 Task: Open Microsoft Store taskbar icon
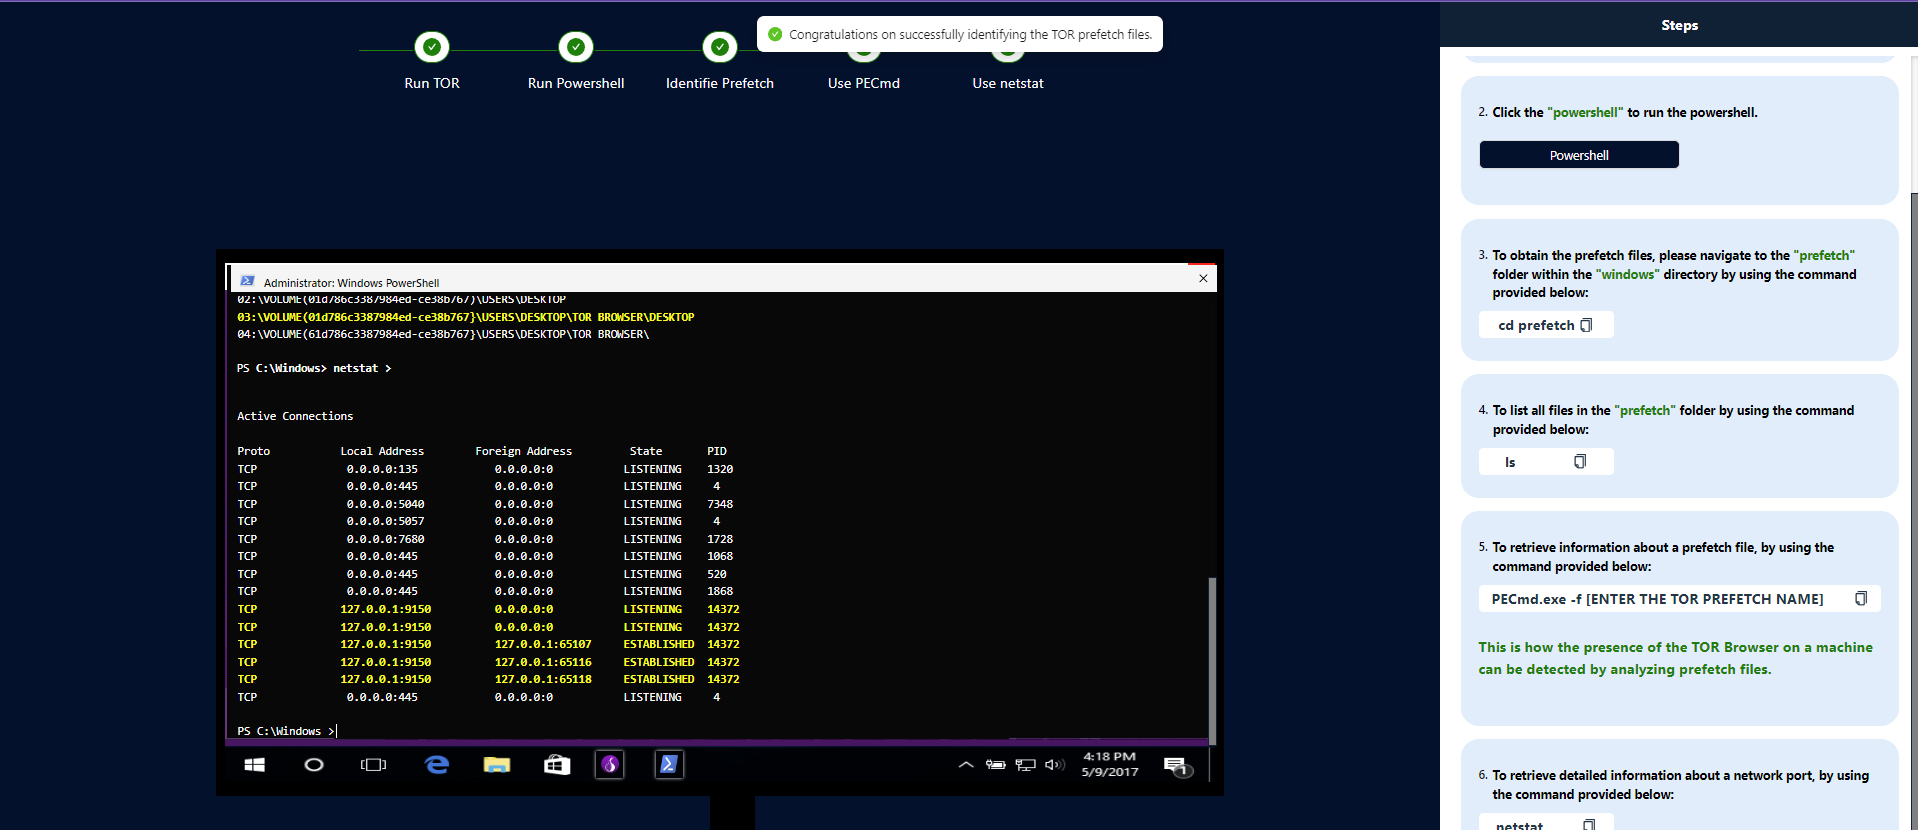[x=557, y=765]
